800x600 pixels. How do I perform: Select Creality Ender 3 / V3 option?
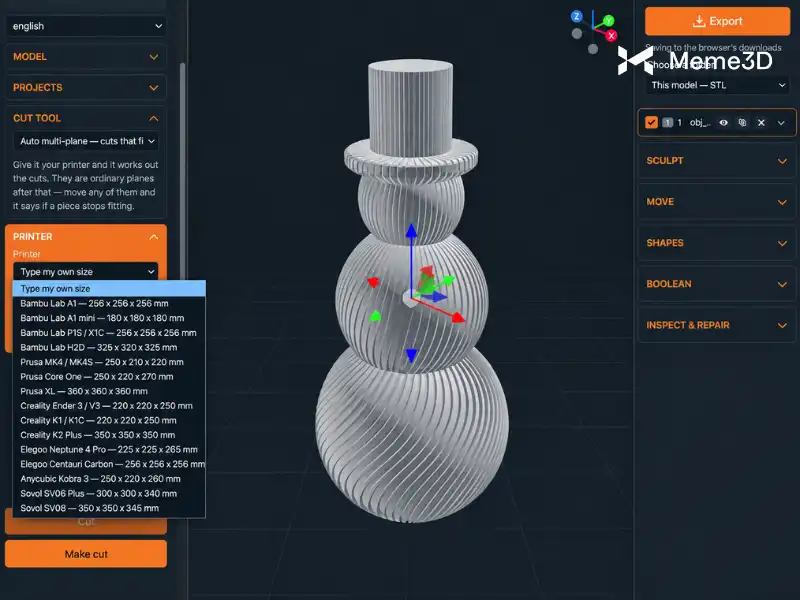109,406
